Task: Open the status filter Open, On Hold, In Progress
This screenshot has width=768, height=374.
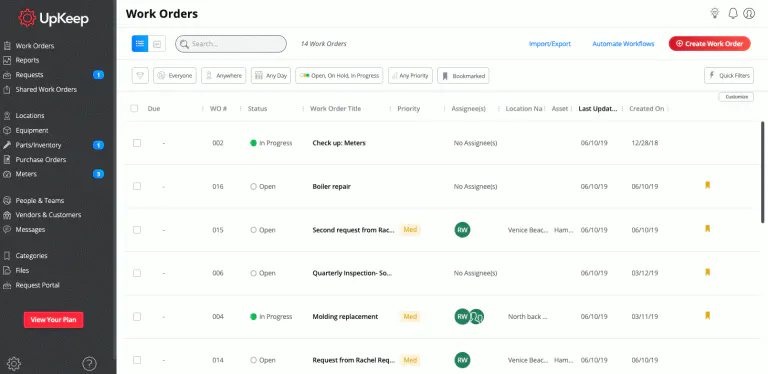Action: [339, 76]
